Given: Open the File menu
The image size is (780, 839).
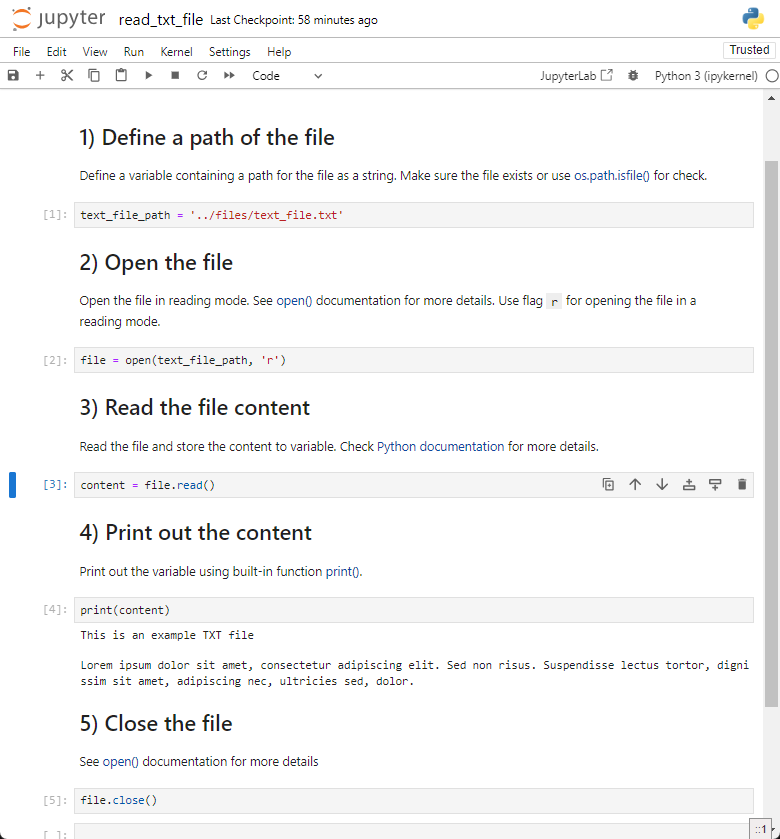Looking at the screenshot, I should coord(21,52).
